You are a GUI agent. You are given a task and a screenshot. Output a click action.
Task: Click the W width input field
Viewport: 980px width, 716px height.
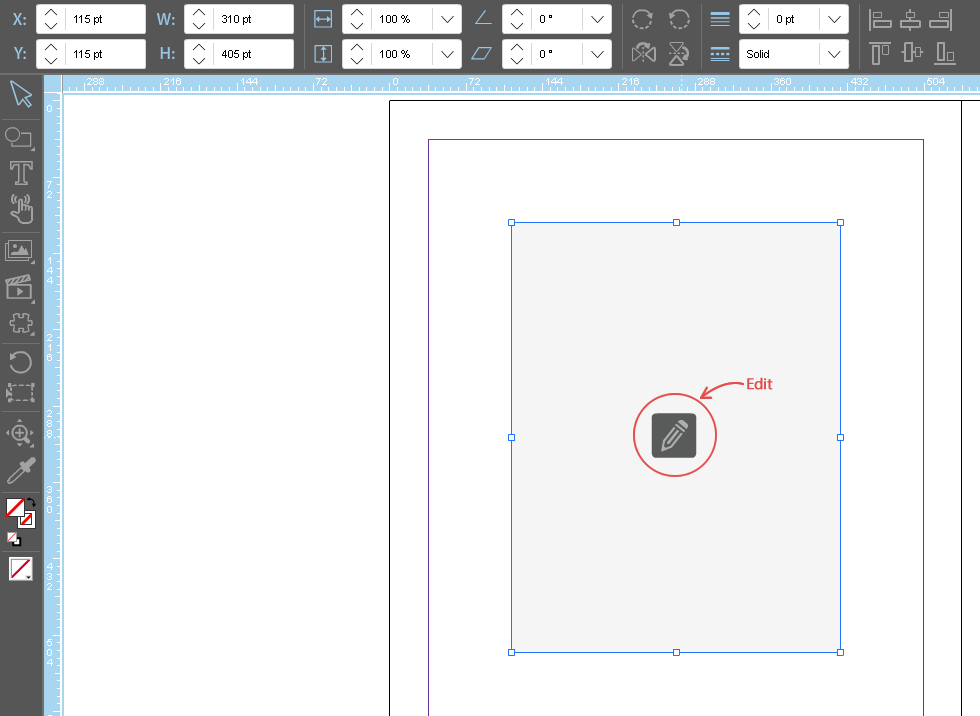point(252,19)
